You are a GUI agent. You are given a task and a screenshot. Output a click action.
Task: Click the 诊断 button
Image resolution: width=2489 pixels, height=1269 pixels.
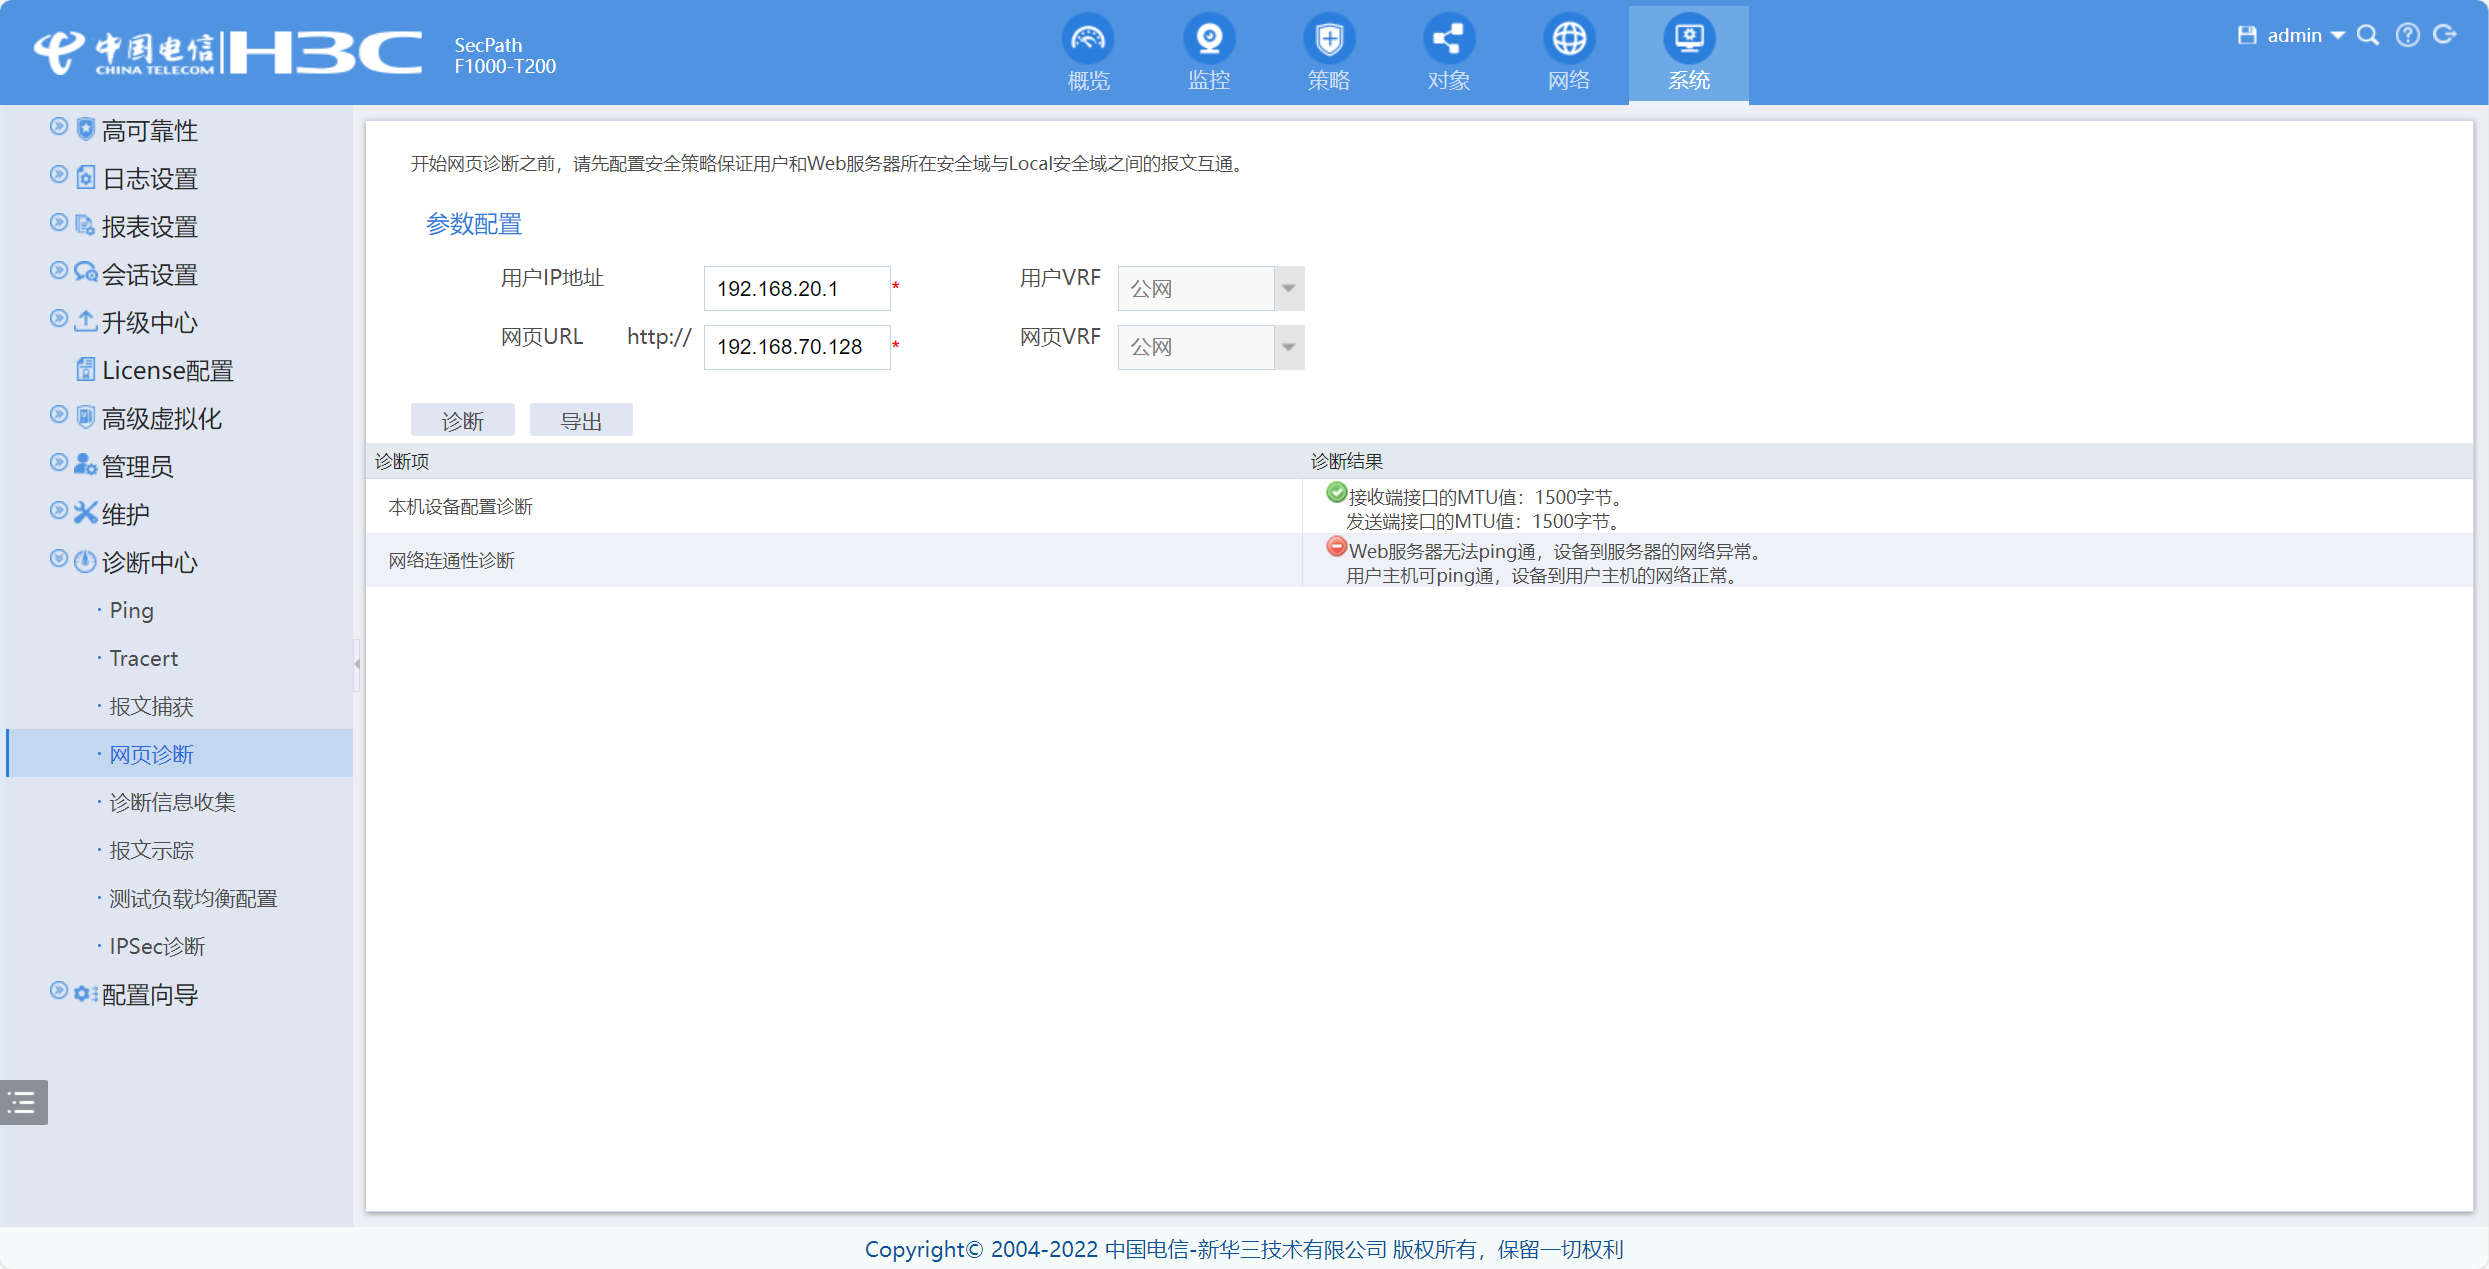pos(462,421)
